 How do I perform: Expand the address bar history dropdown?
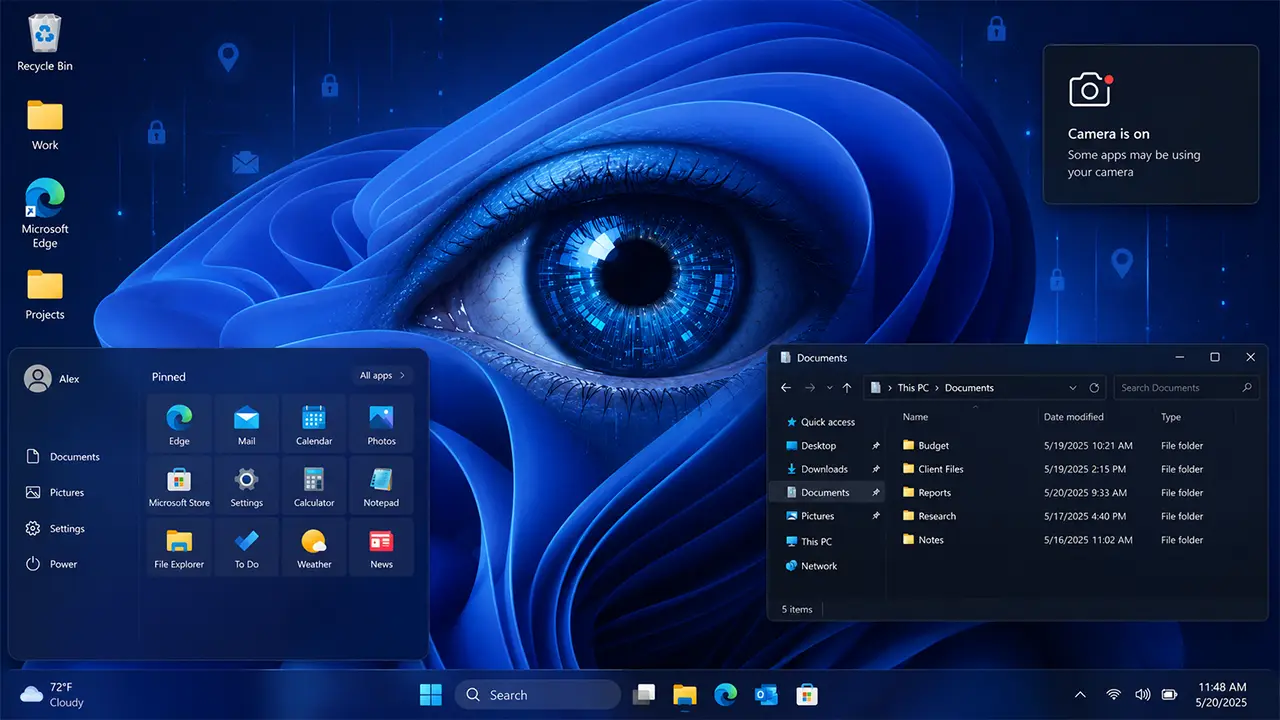(1073, 388)
